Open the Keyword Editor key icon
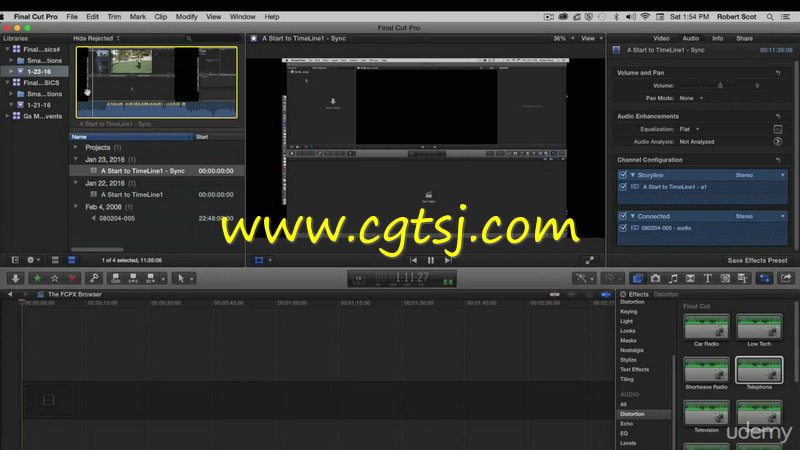The width and height of the screenshot is (800, 450). pos(94,279)
